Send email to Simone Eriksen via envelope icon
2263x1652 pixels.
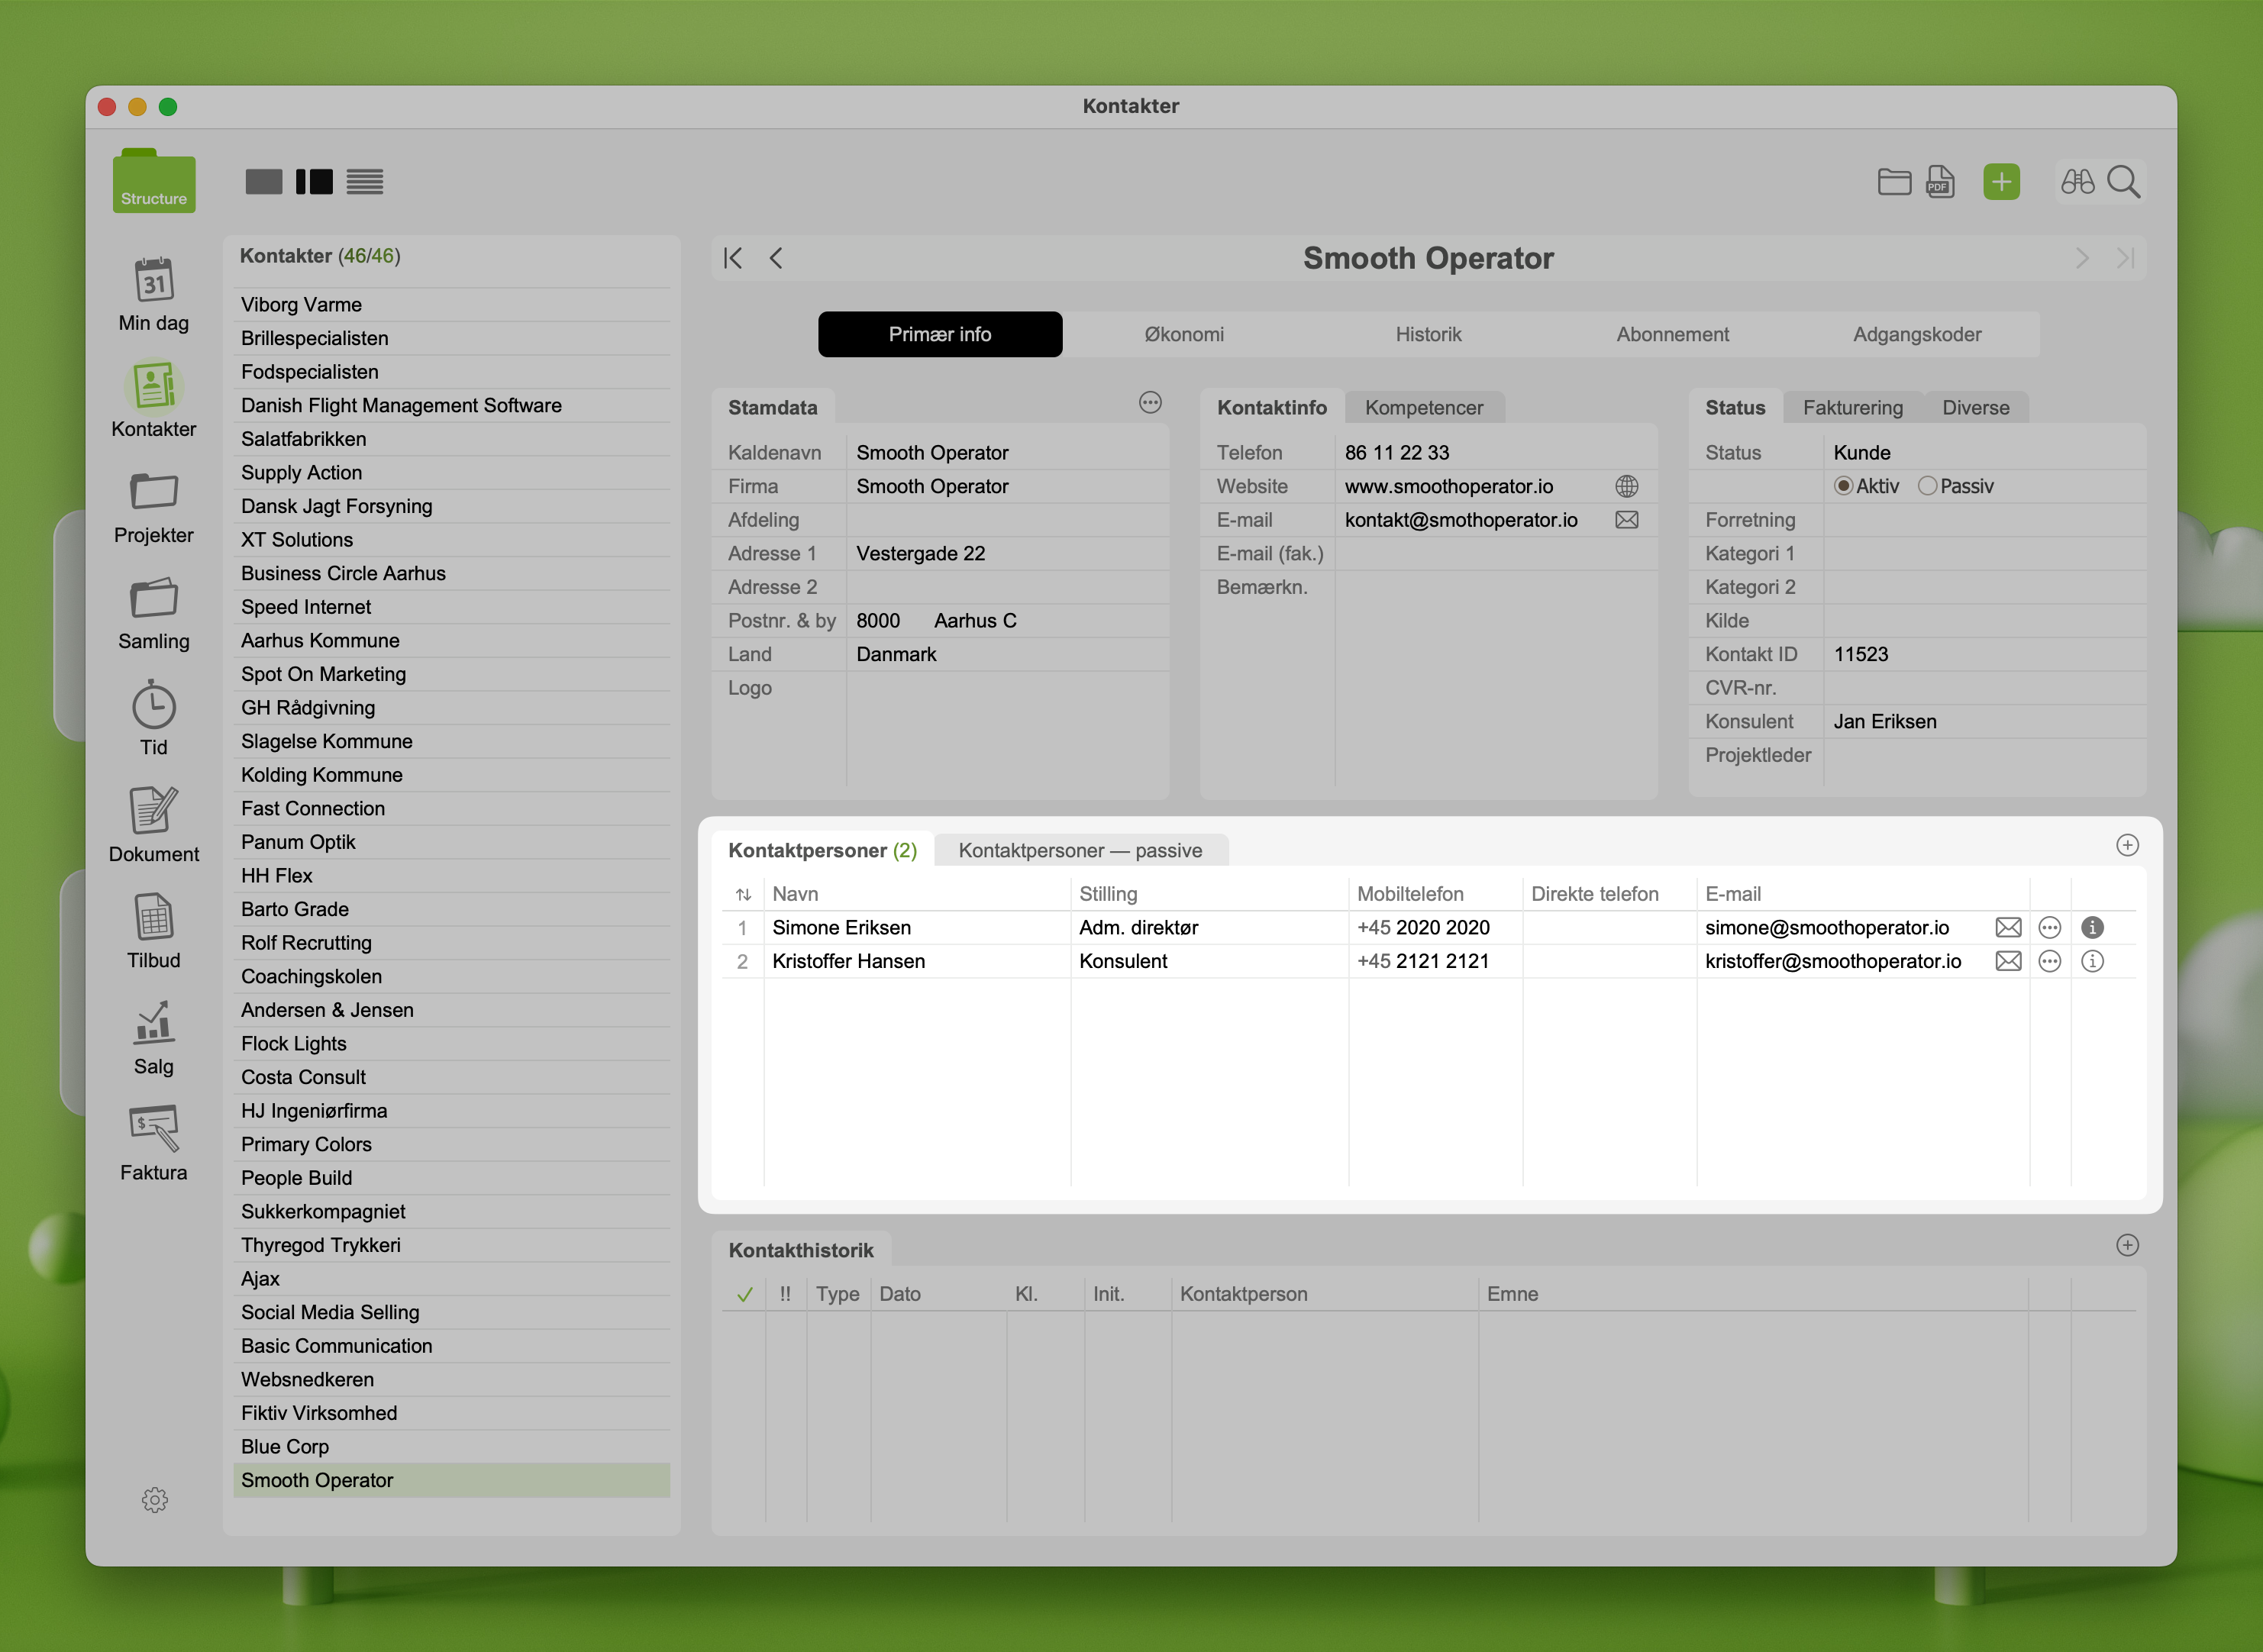(2007, 928)
